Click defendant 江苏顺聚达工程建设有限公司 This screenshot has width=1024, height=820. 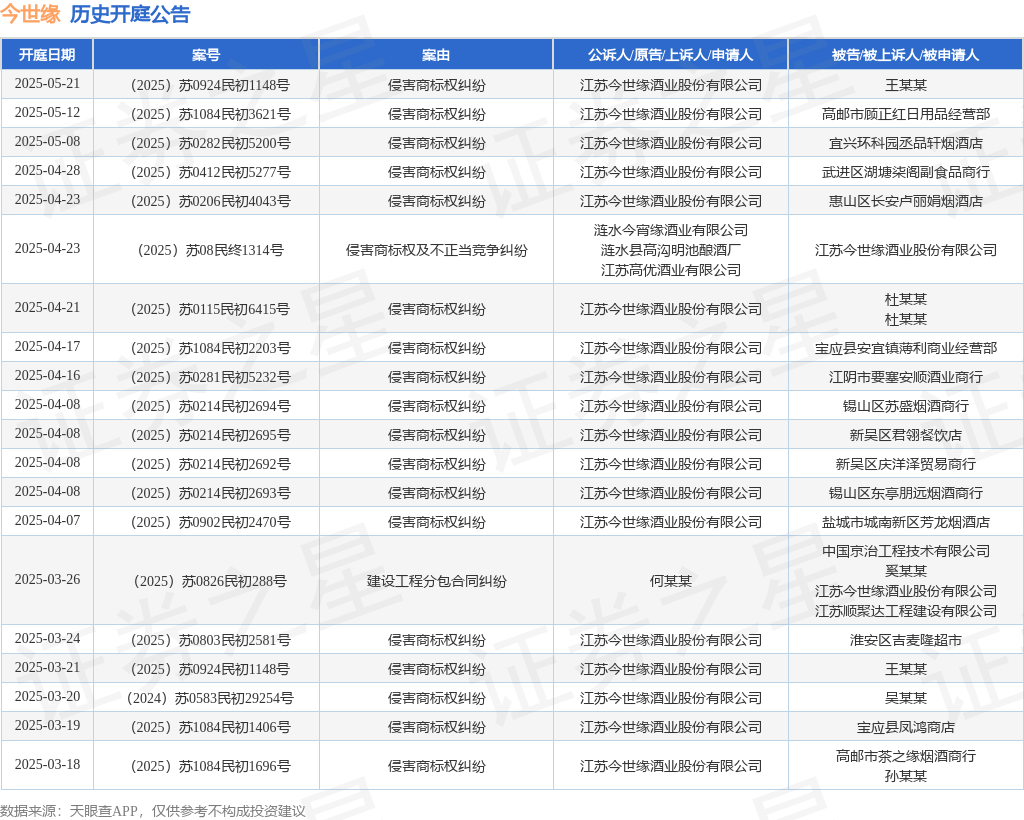pyautogui.click(x=906, y=611)
